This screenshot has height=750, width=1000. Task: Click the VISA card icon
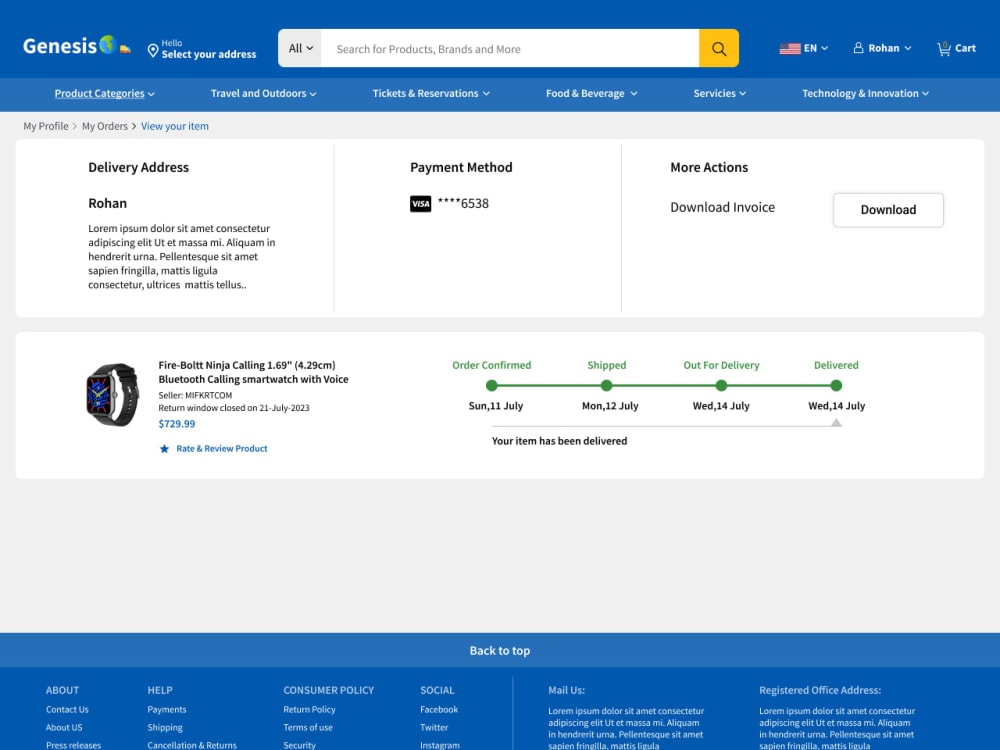(420, 203)
